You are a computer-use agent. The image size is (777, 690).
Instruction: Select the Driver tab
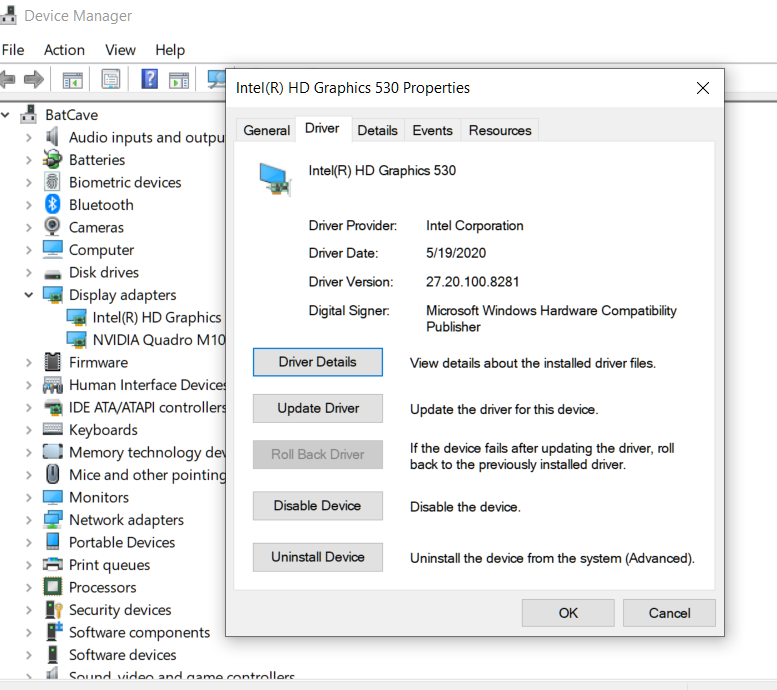coord(322,128)
